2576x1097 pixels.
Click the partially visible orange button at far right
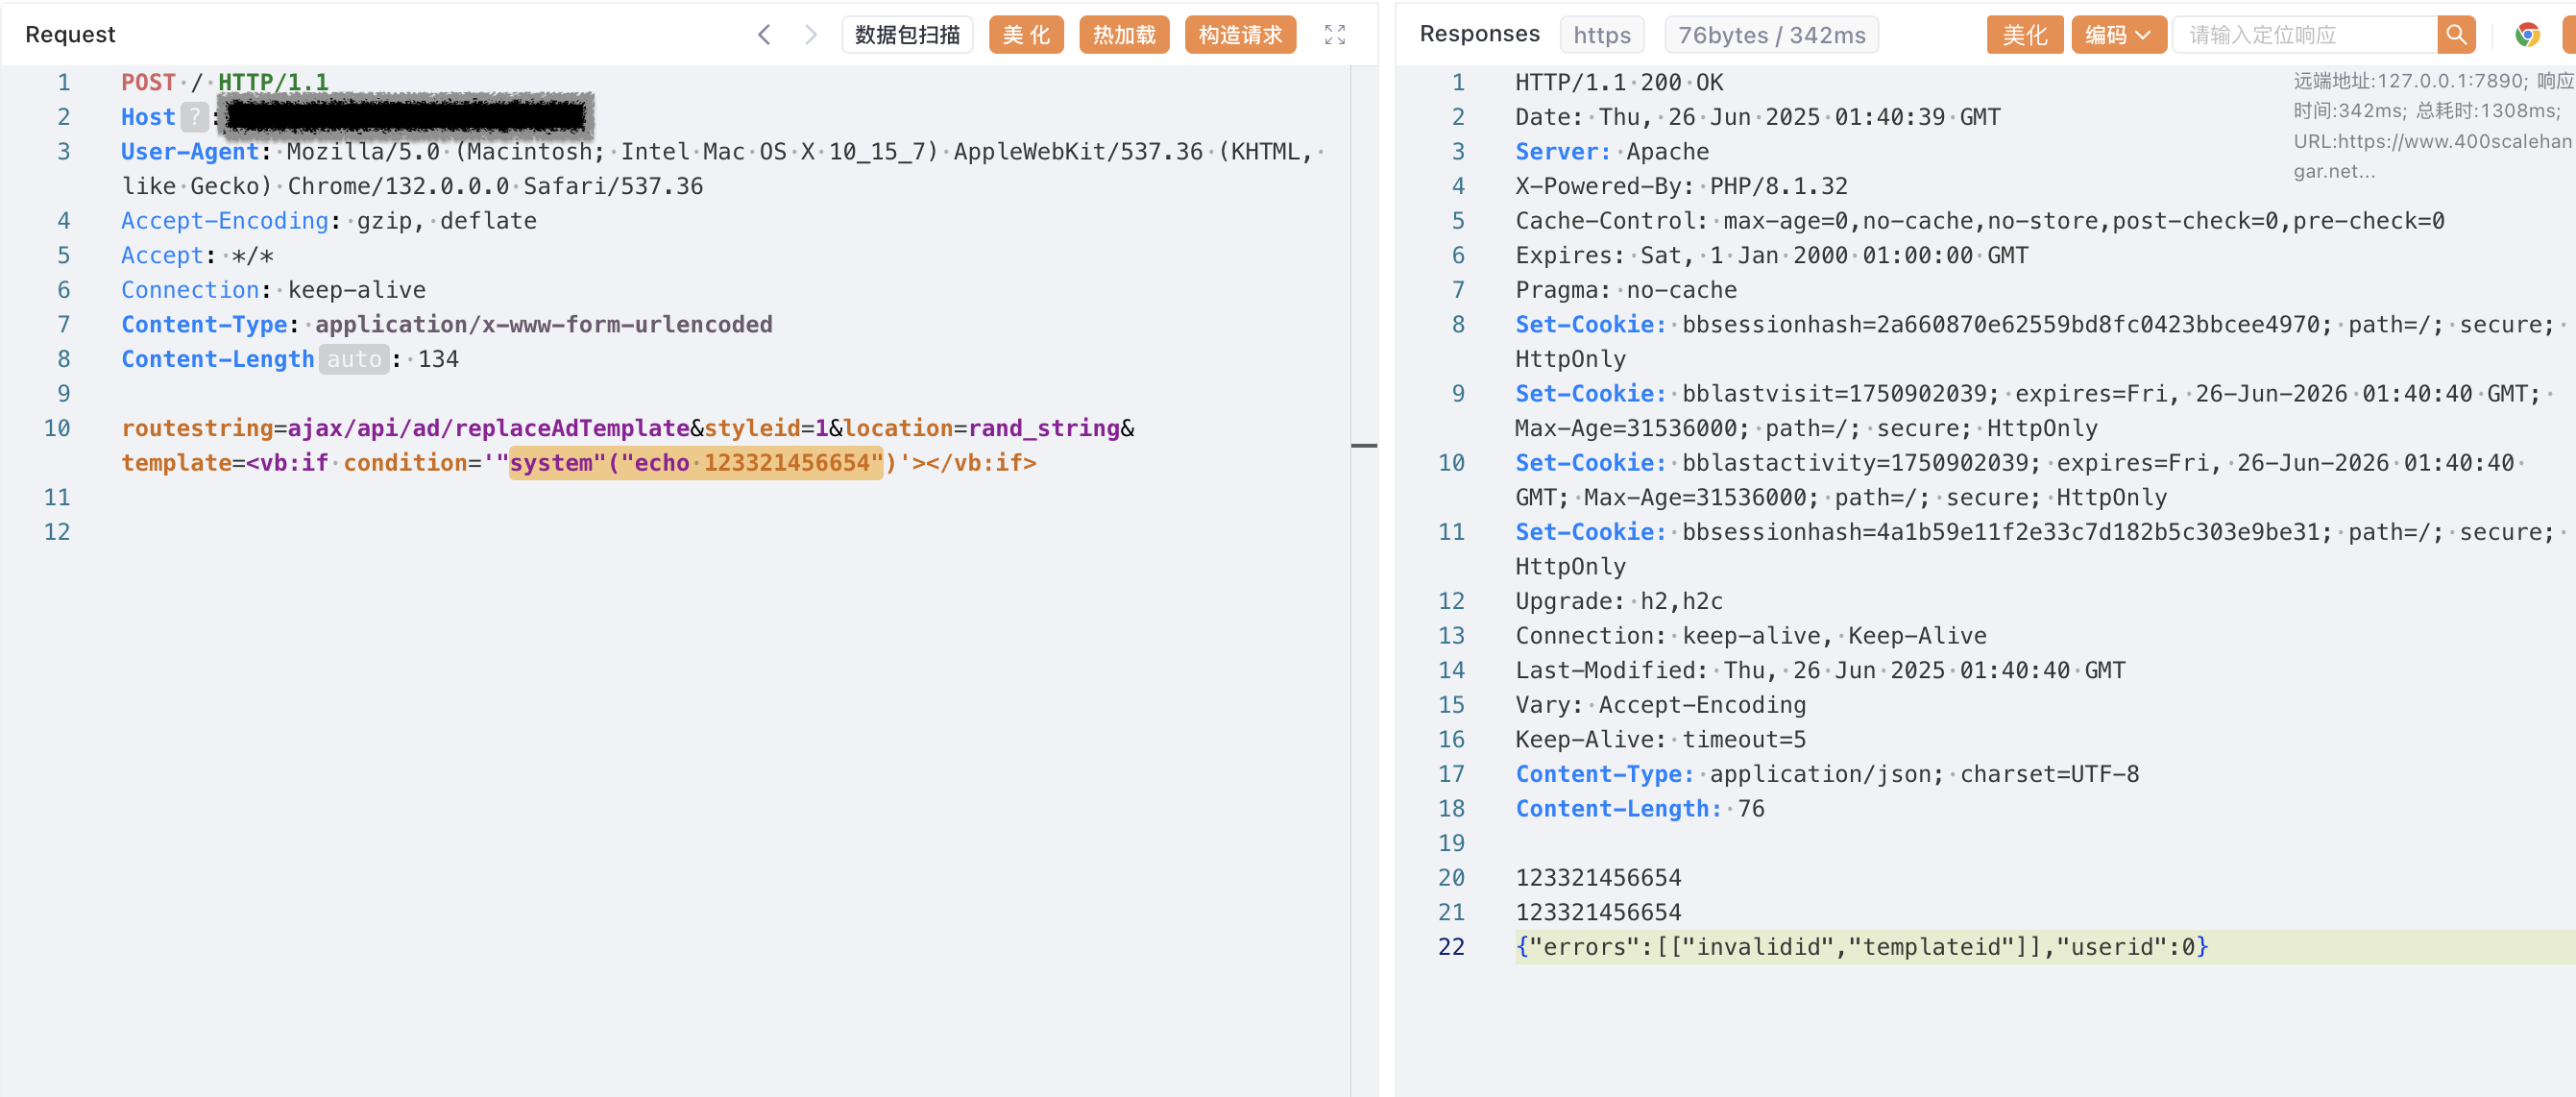click(2568, 35)
